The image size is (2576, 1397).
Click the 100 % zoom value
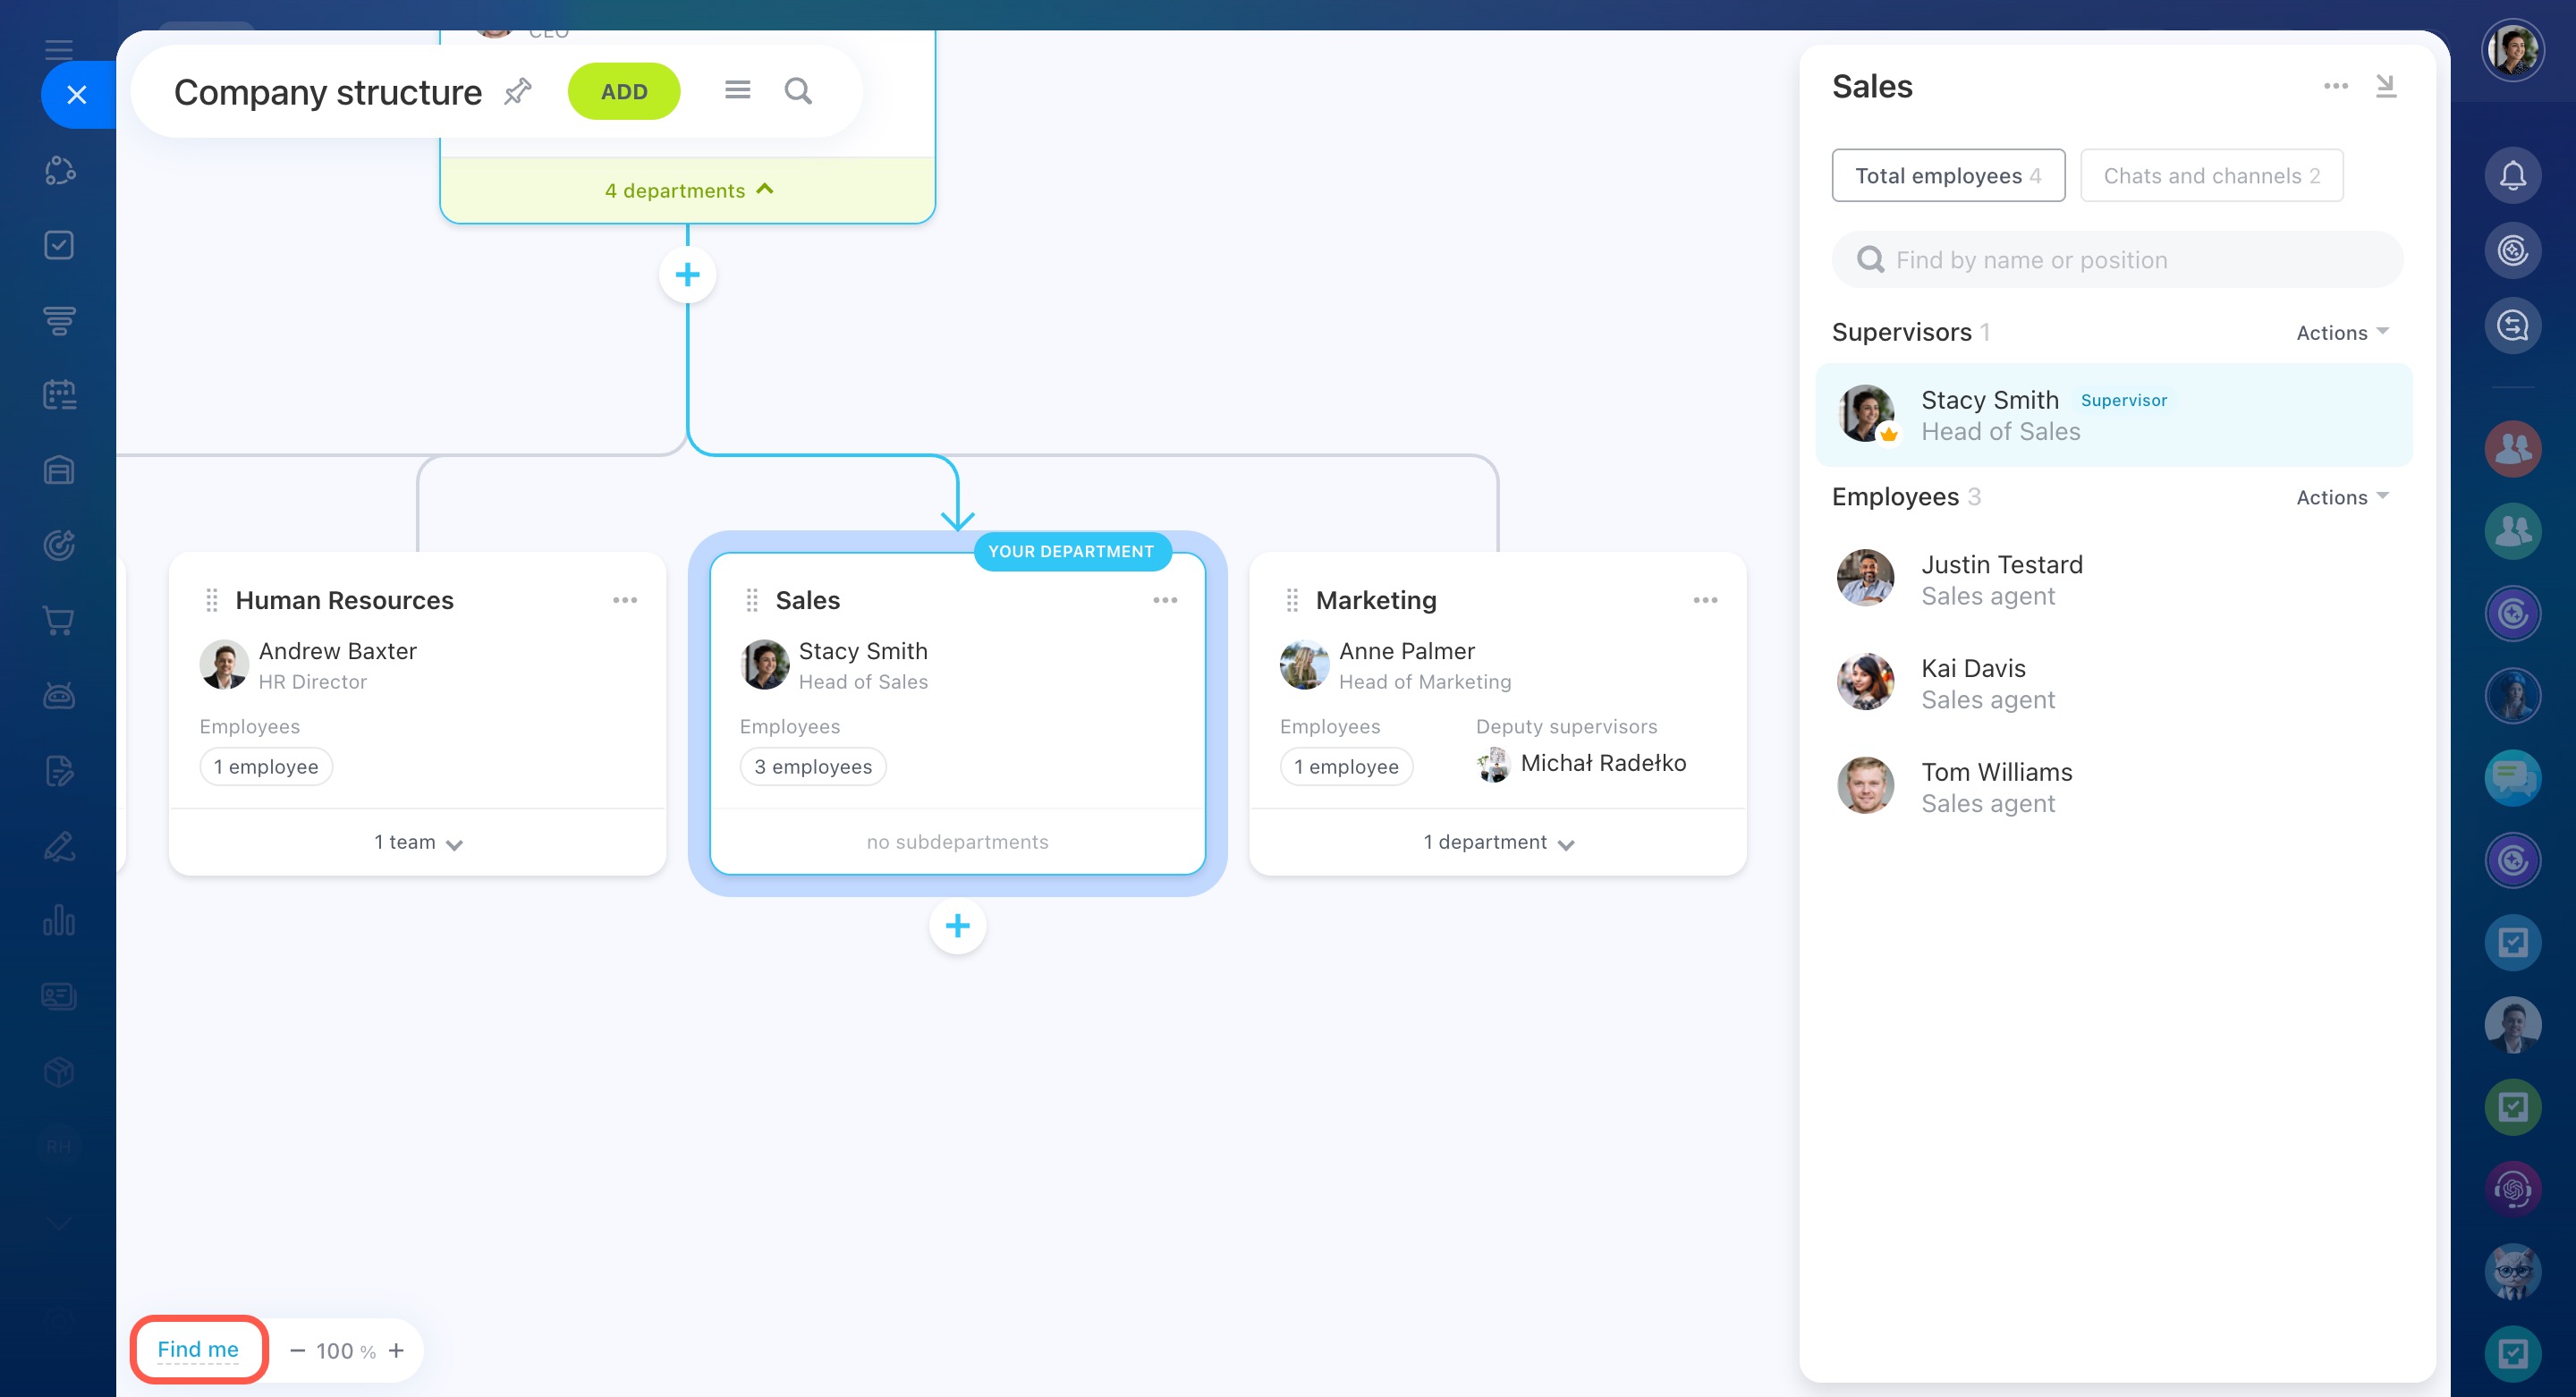point(346,1352)
